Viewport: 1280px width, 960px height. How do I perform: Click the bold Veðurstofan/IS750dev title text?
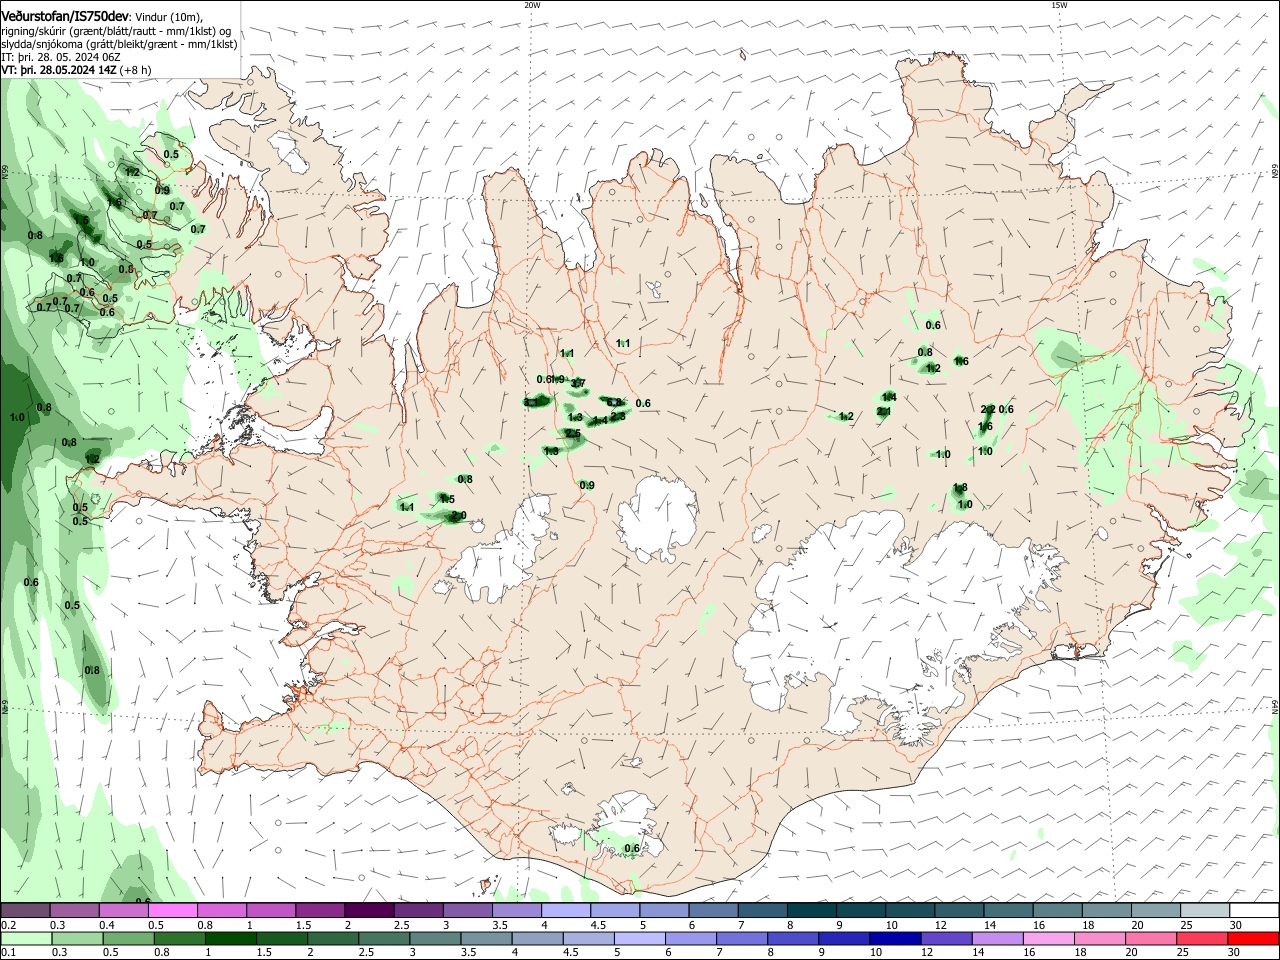(x=65, y=17)
